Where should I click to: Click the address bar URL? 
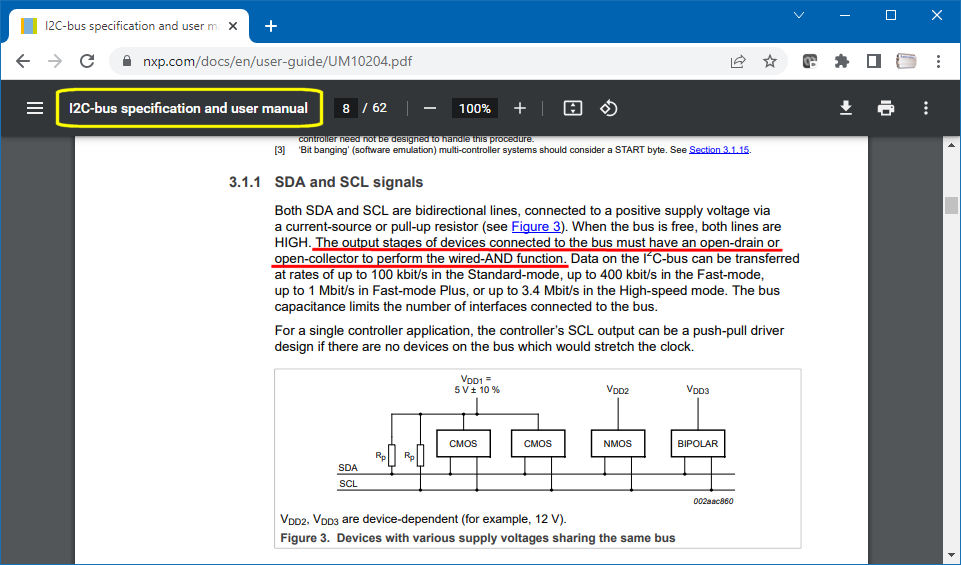(x=277, y=61)
